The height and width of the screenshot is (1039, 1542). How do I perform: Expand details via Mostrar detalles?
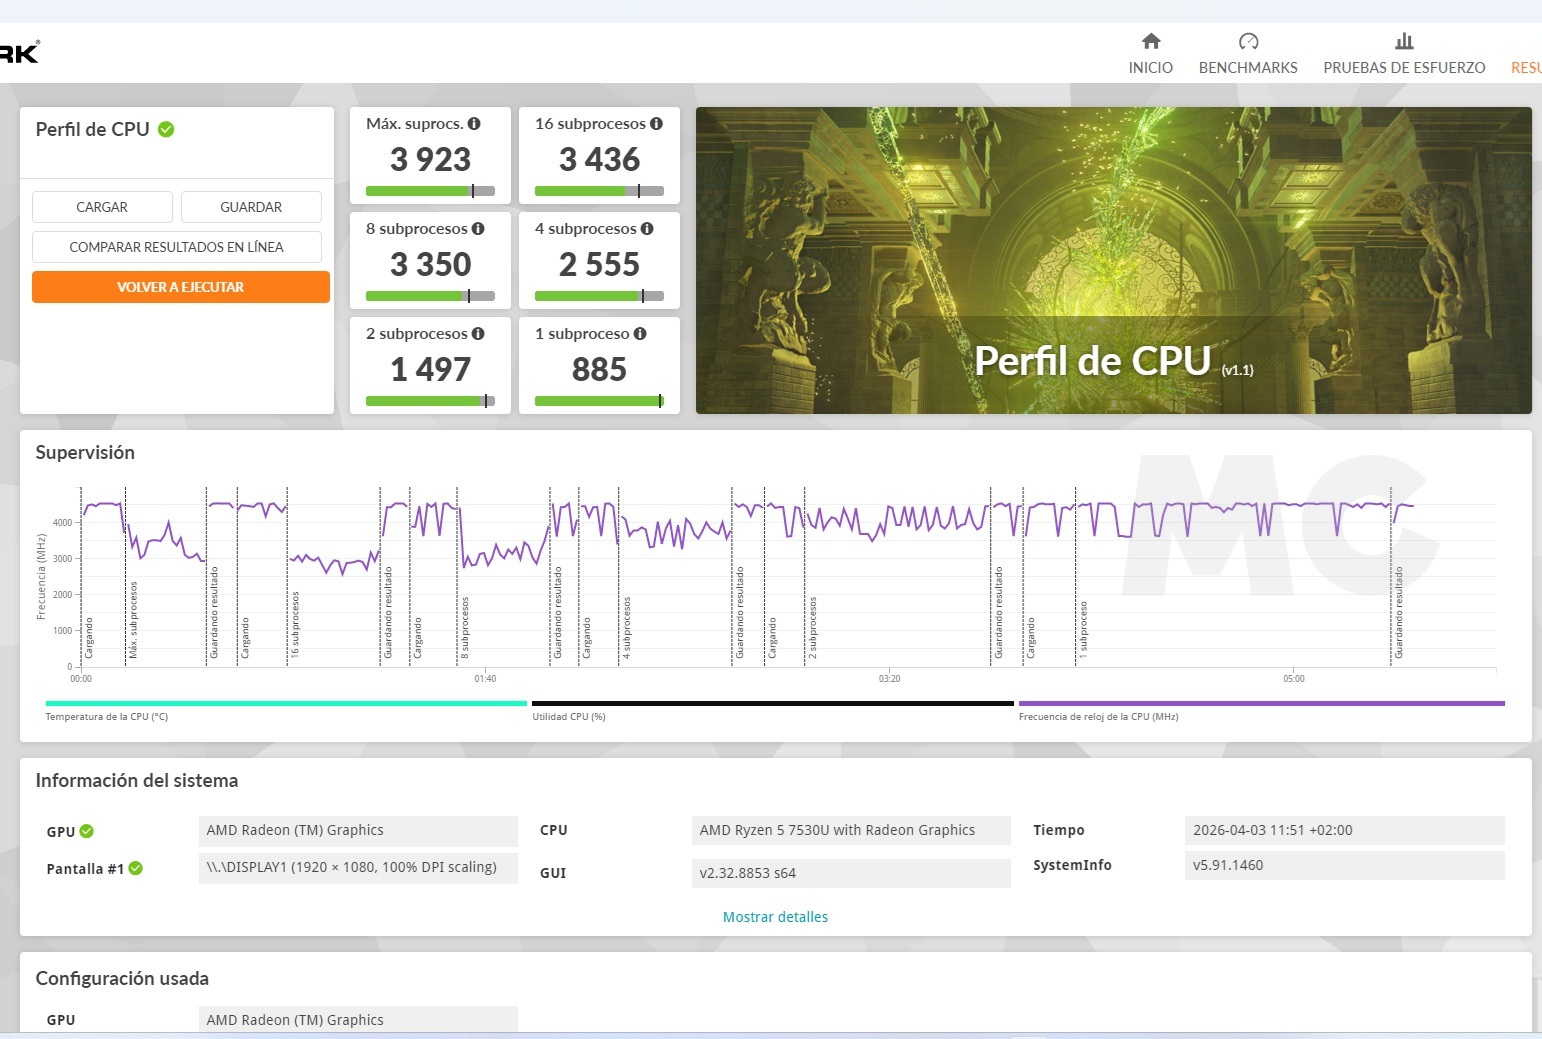775,917
